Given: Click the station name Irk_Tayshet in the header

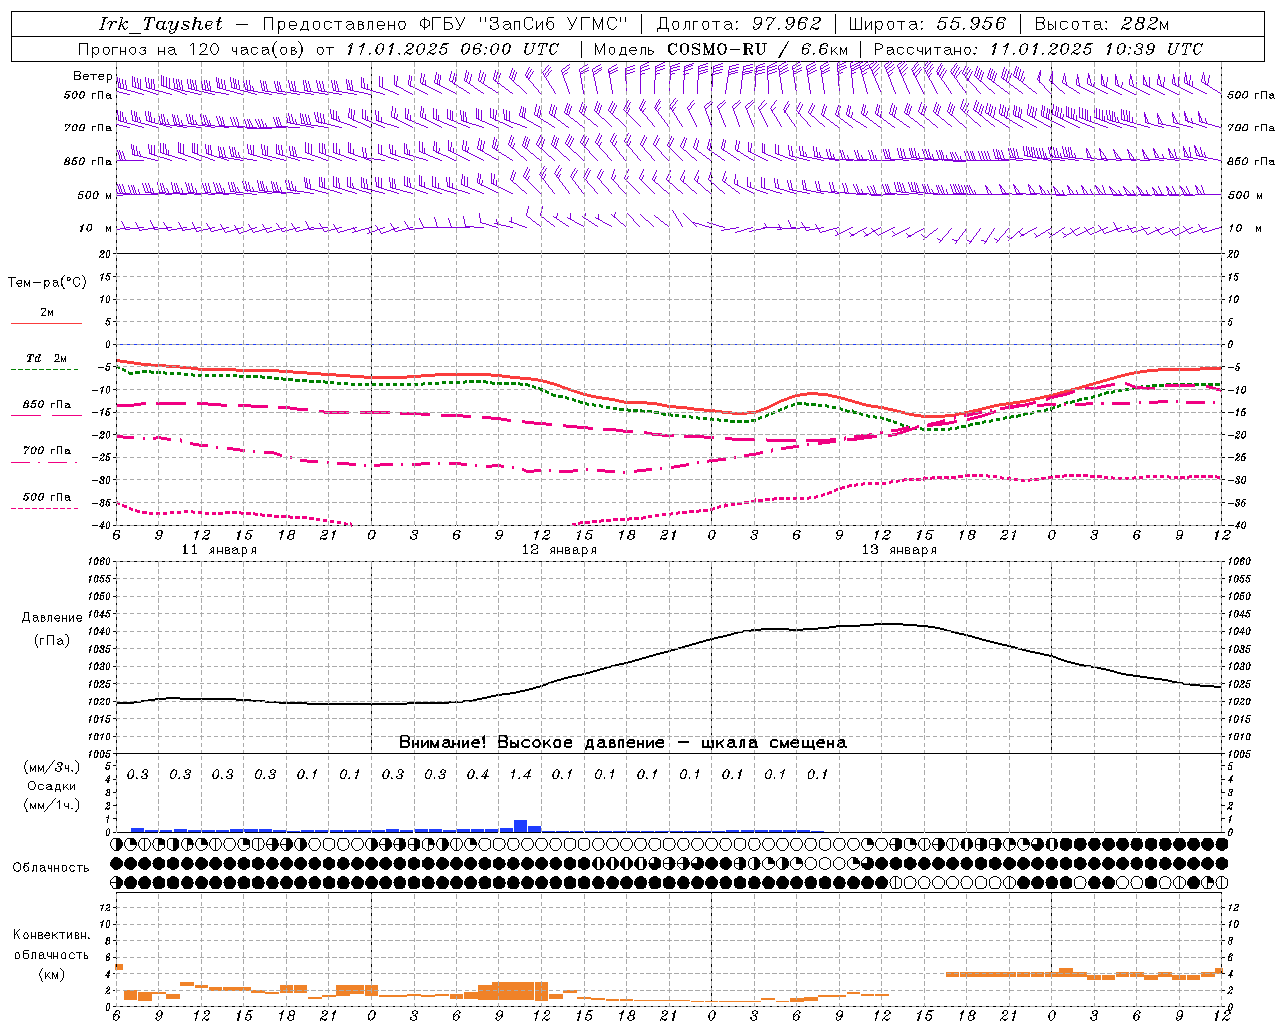Looking at the screenshot, I should point(161,24).
